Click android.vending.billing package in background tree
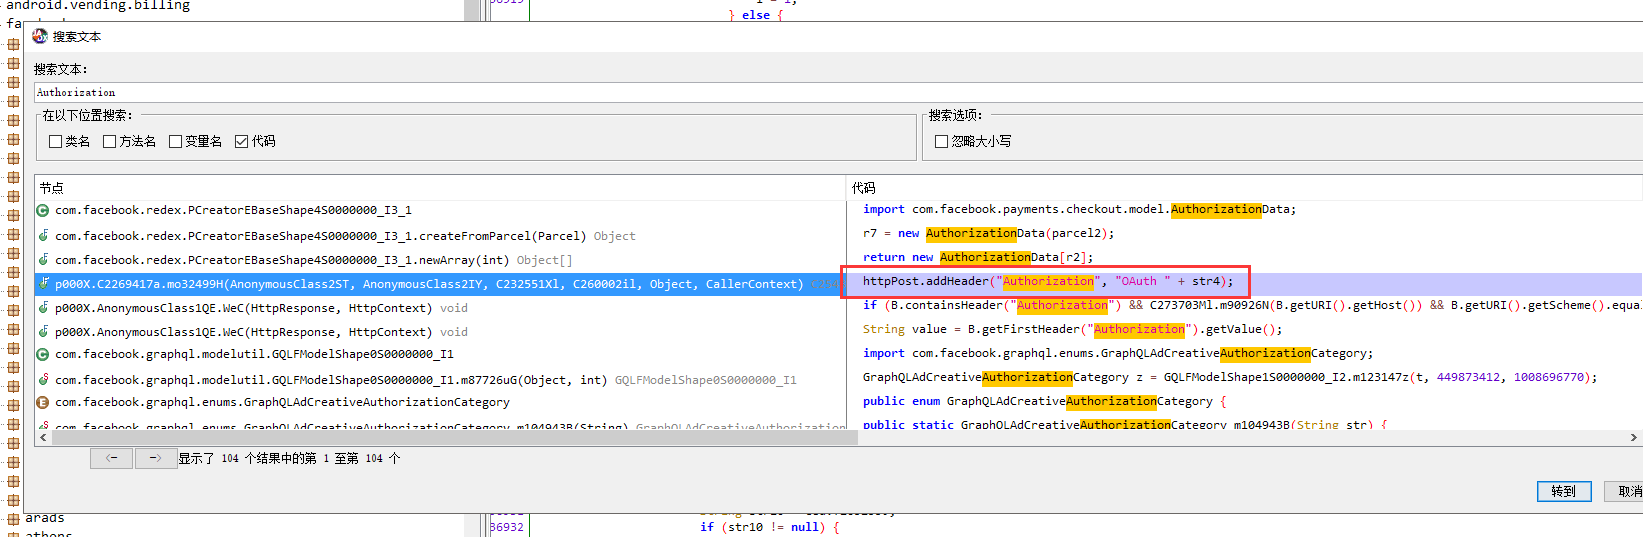This screenshot has width=1643, height=537. pyautogui.click(x=98, y=6)
